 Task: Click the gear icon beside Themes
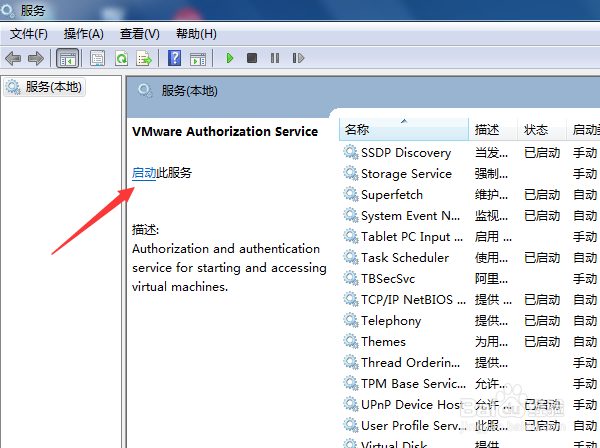point(350,341)
